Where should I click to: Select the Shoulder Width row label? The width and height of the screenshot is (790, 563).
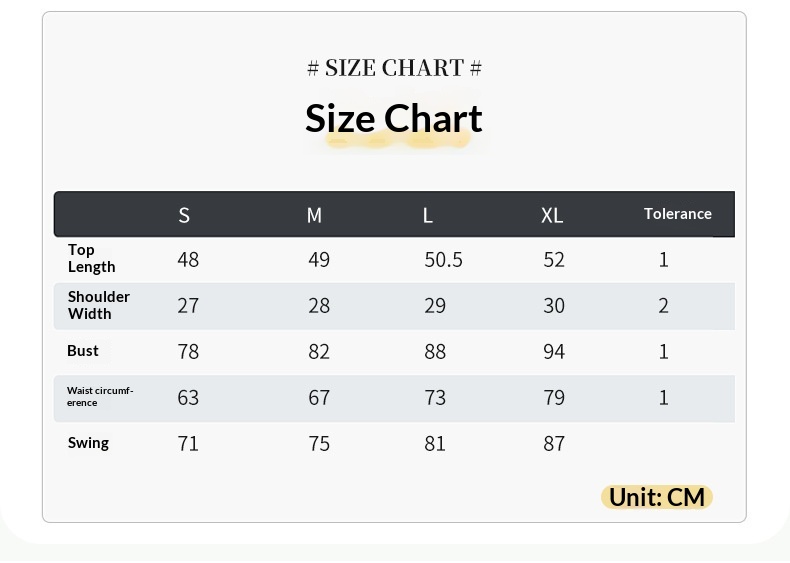[x=99, y=305]
